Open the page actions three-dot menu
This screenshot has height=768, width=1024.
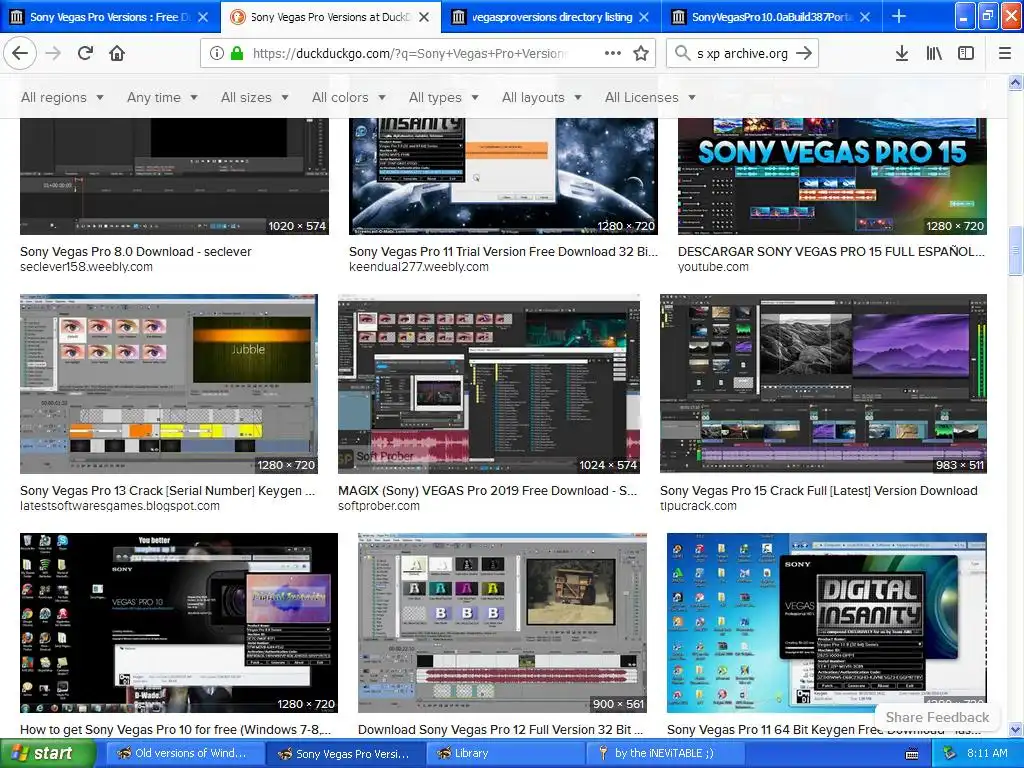pyautogui.click(x=613, y=54)
